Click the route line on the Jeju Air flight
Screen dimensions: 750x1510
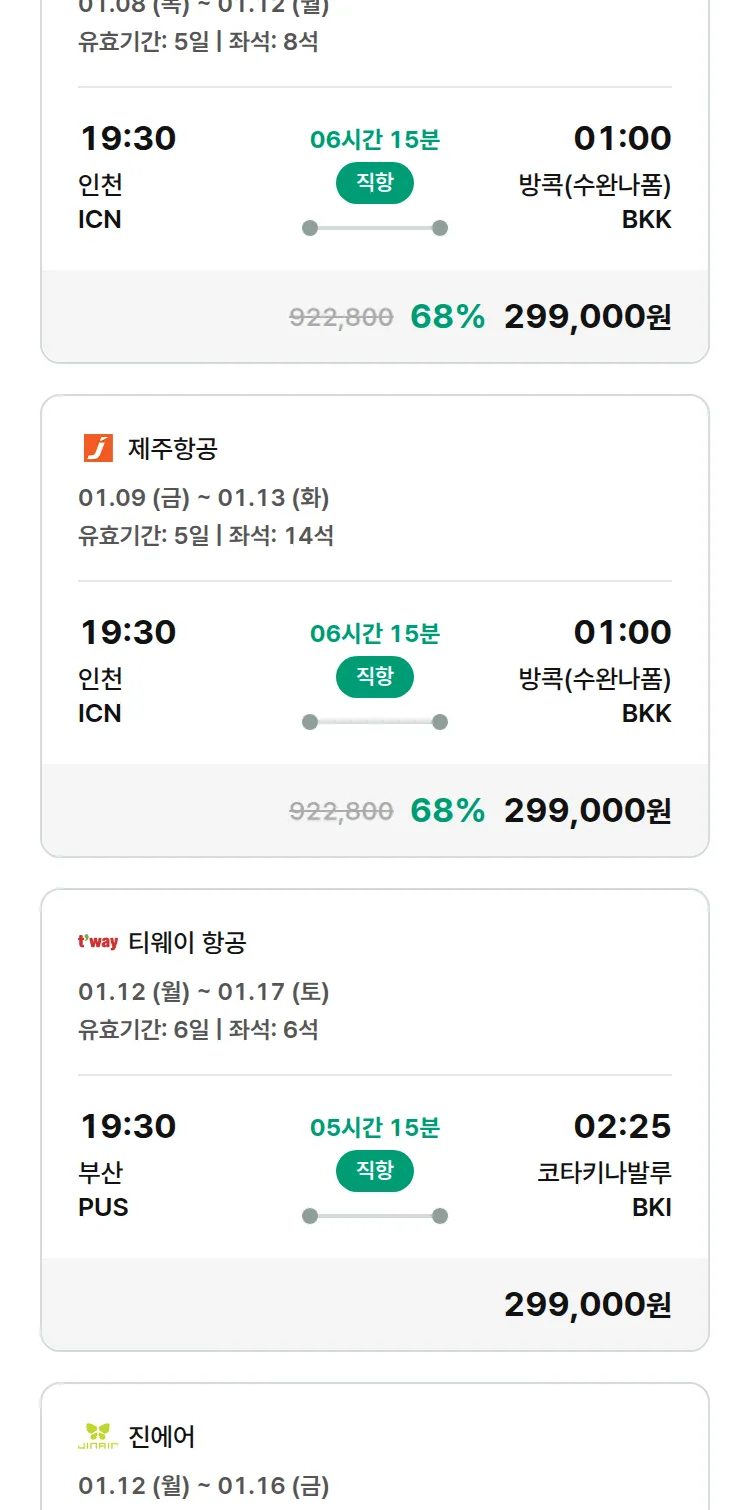375,722
